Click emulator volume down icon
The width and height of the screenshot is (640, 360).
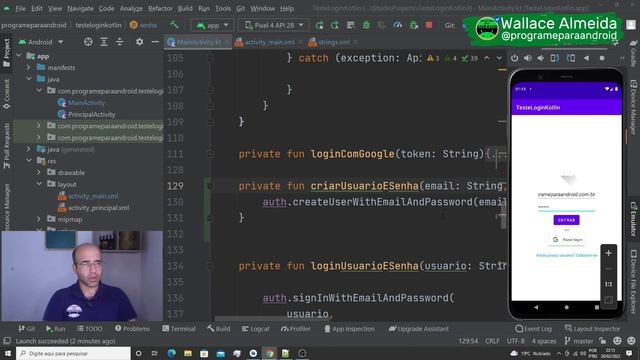click(x=541, y=58)
